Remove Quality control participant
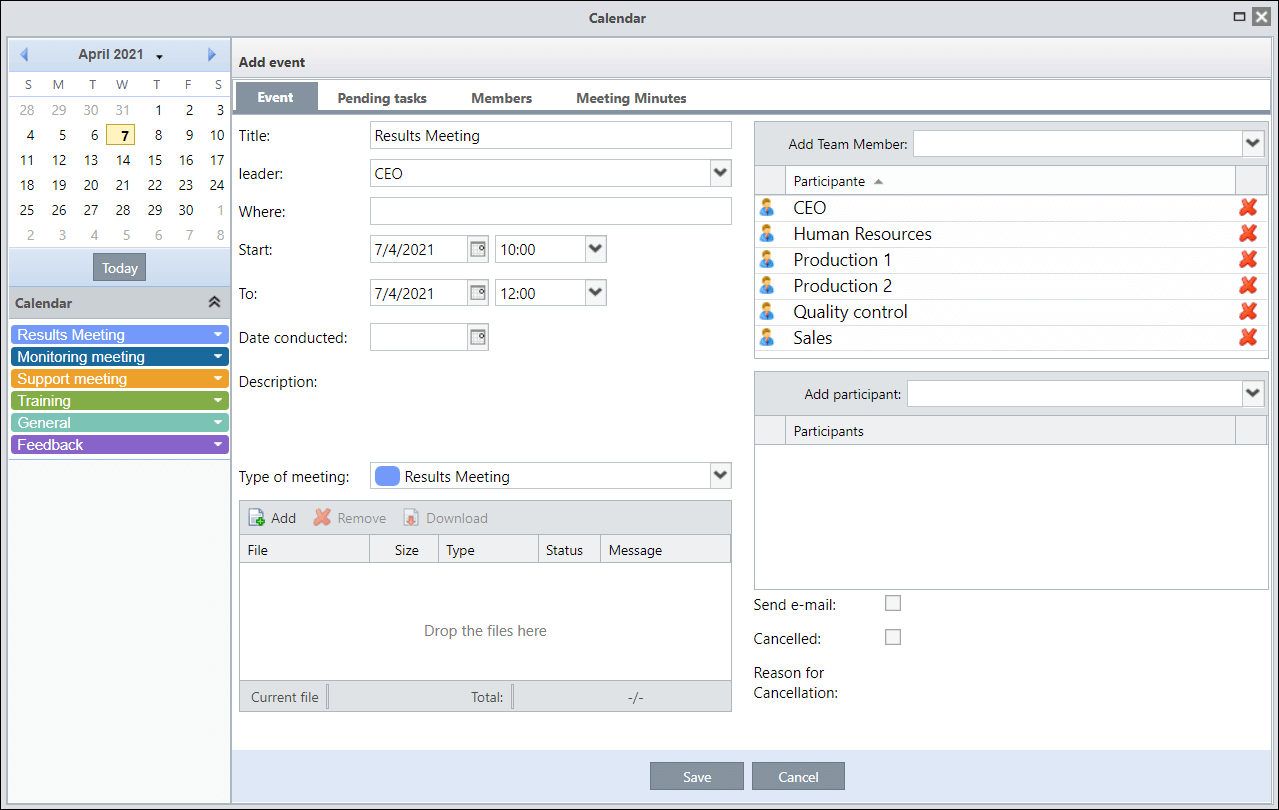Image resolution: width=1279 pixels, height=810 pixels. [1248, 312]
